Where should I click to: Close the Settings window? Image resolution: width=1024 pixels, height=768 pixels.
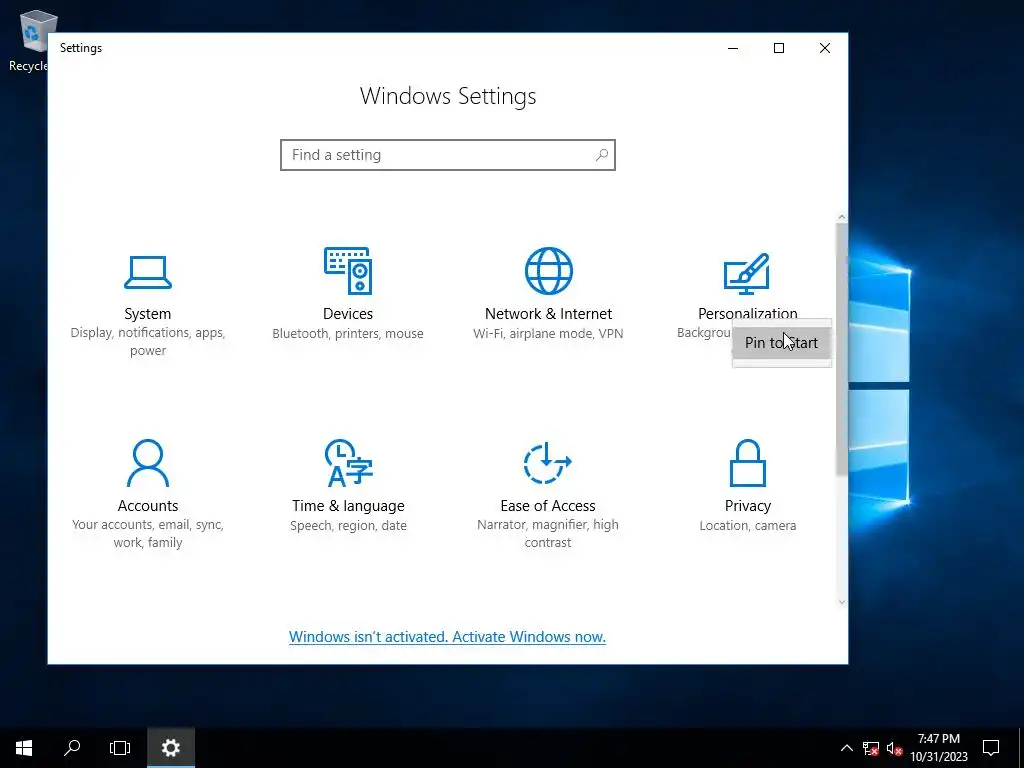(x=825, y=48)
